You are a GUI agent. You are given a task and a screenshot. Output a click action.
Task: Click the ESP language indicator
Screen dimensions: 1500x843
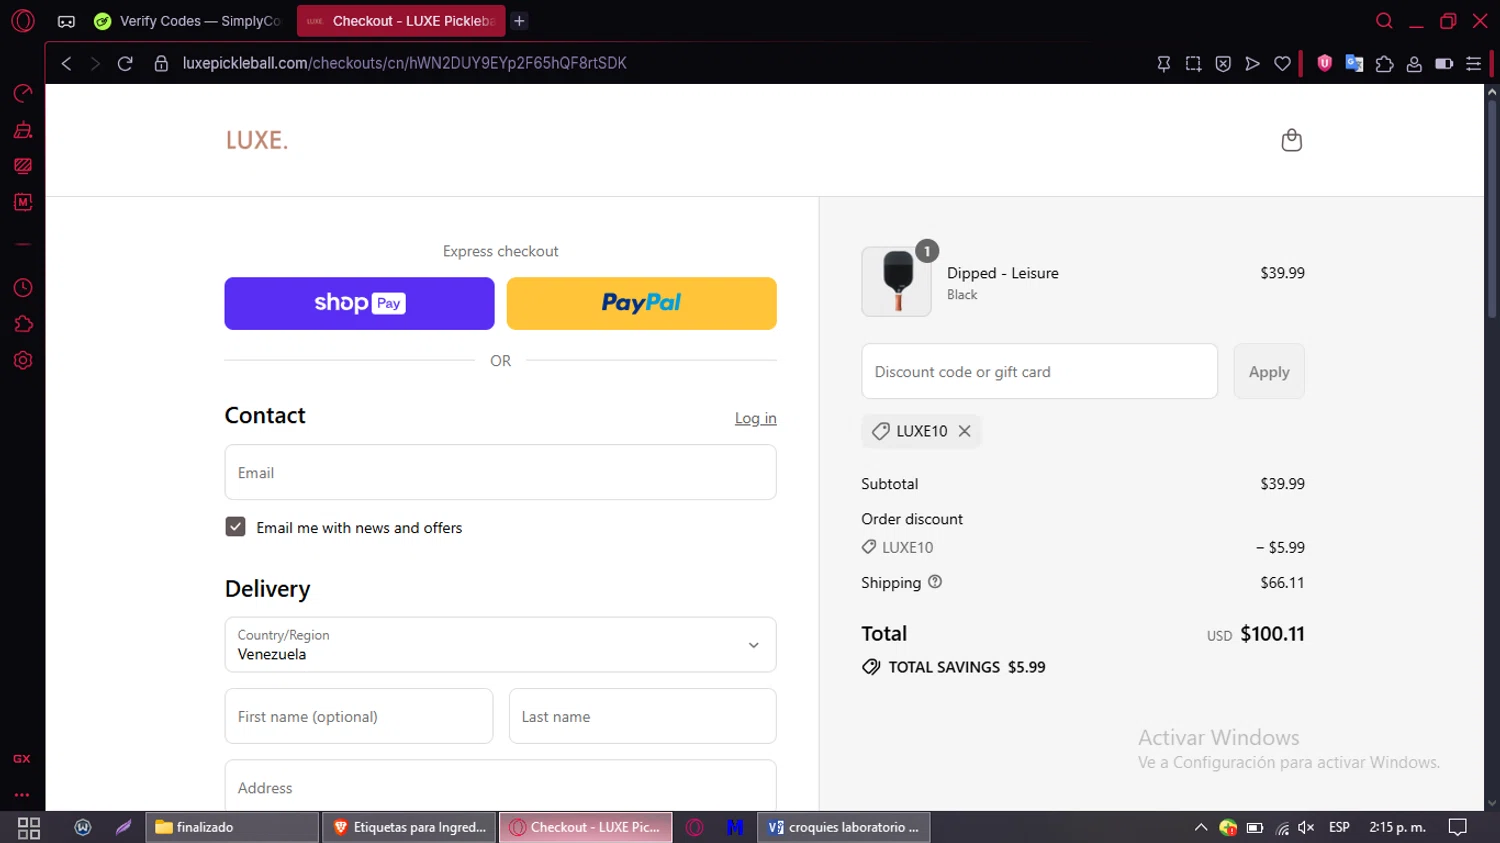tap(1339, 827)
